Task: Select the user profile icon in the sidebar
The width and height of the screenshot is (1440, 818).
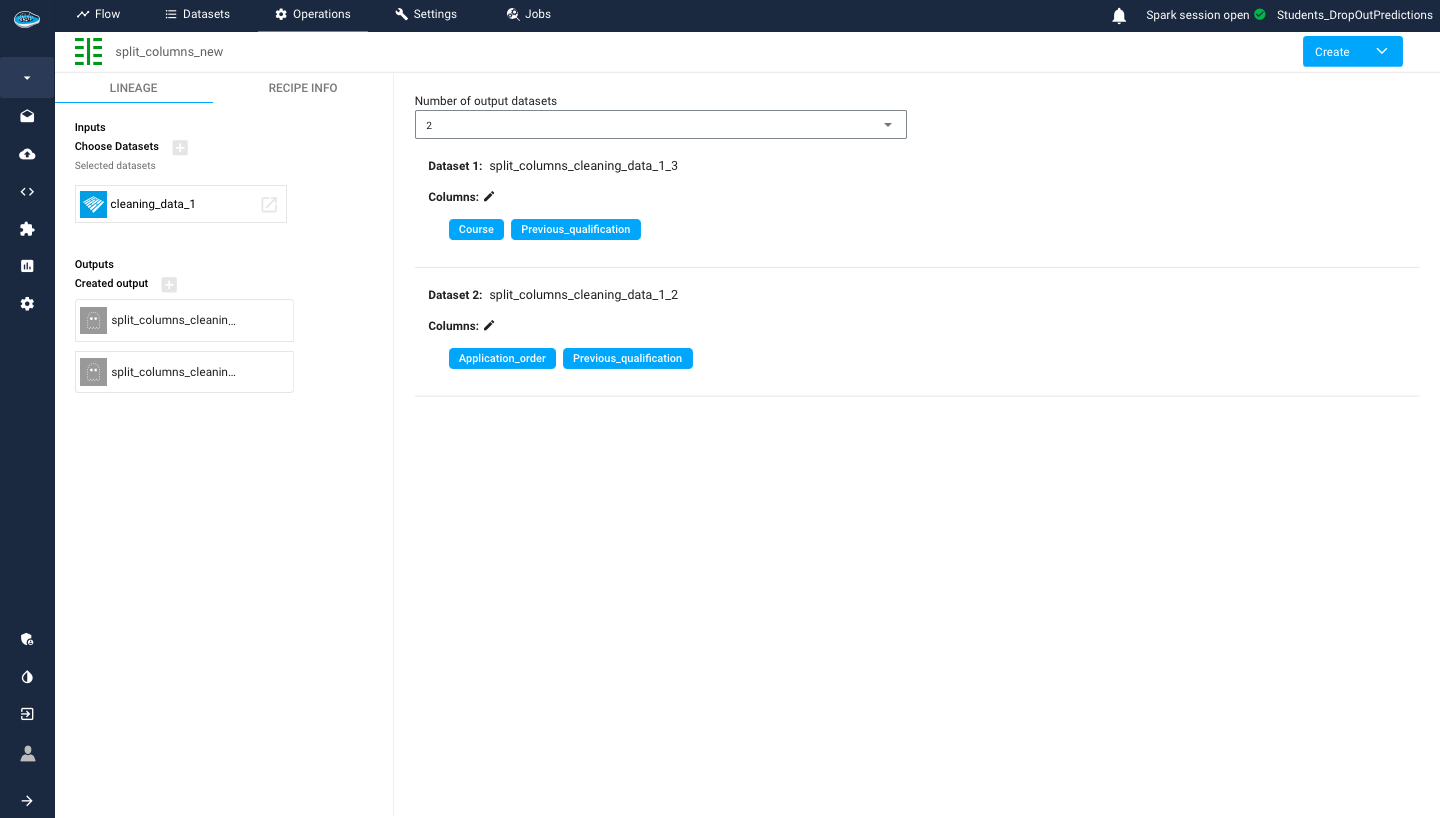Action: (27, 753)
